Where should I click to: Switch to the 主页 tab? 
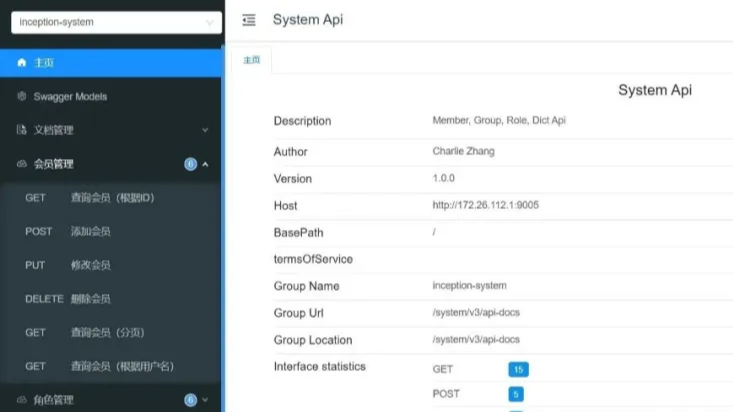[x=252, y=60]
